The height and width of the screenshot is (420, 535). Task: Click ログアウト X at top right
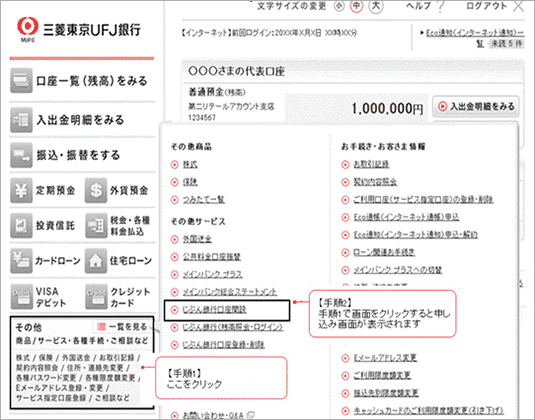coord(495,6)
